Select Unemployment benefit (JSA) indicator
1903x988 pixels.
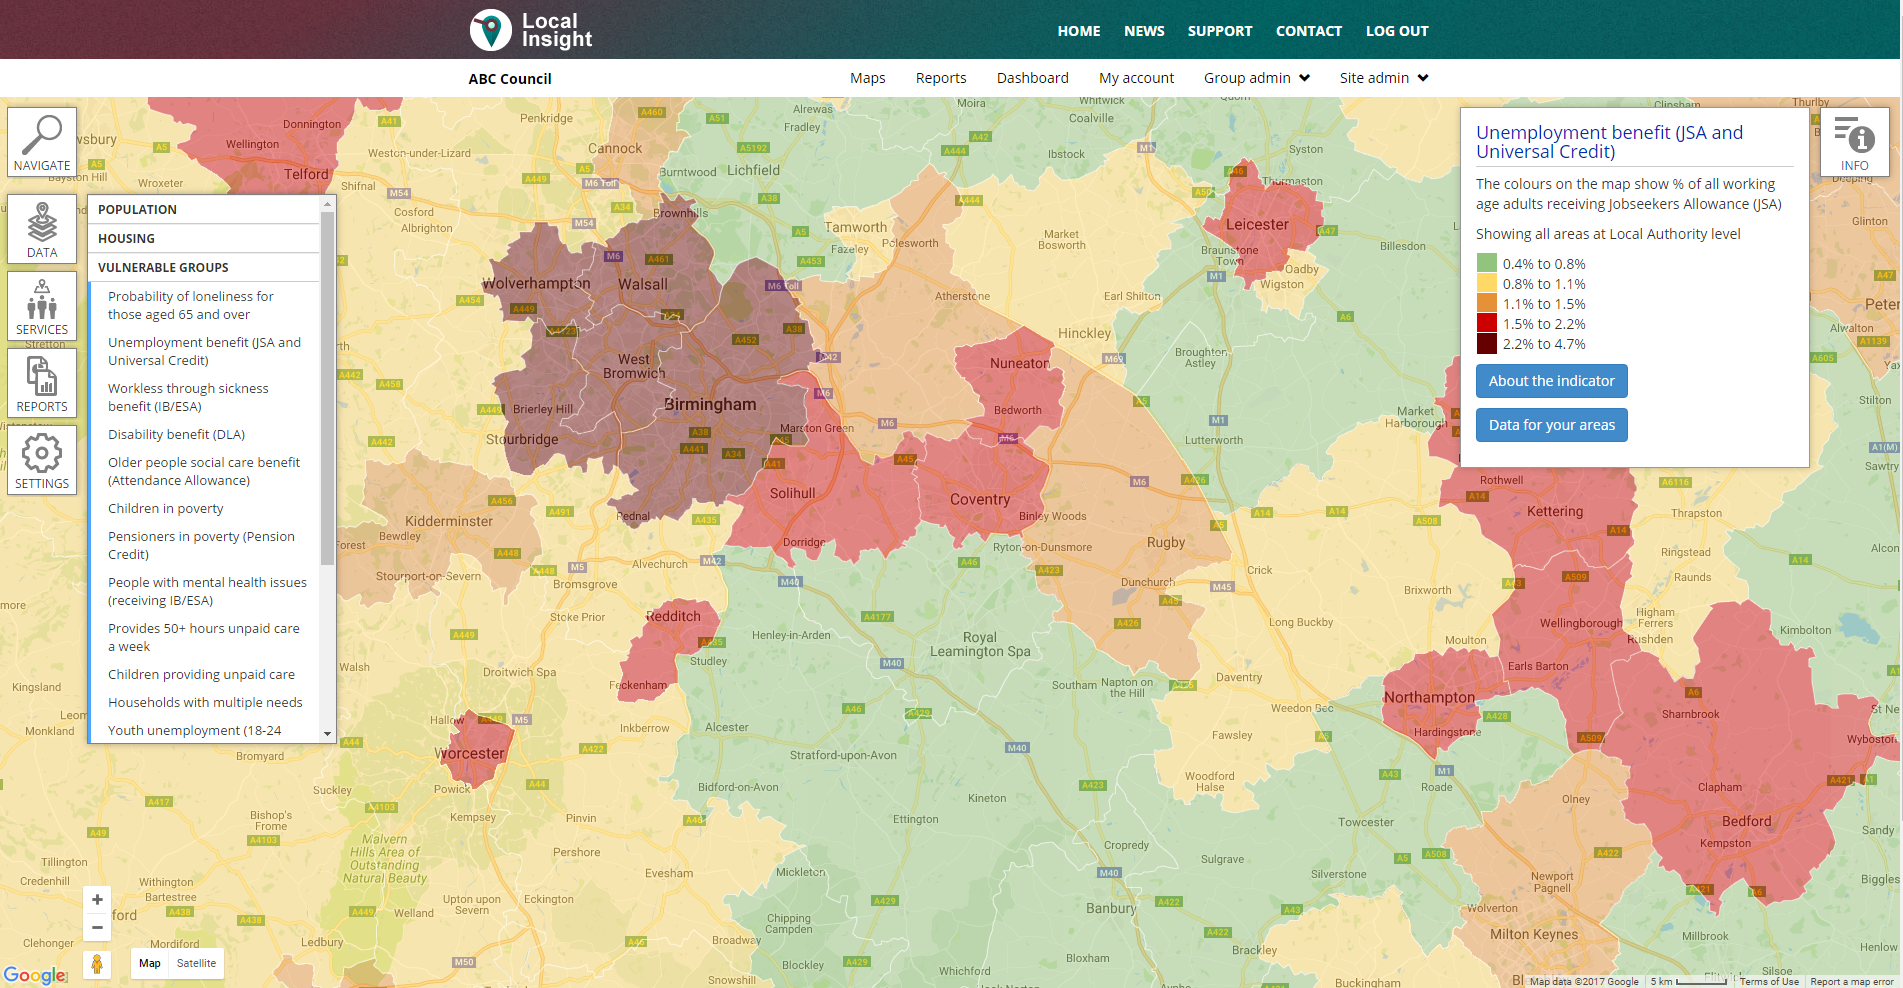204,351
